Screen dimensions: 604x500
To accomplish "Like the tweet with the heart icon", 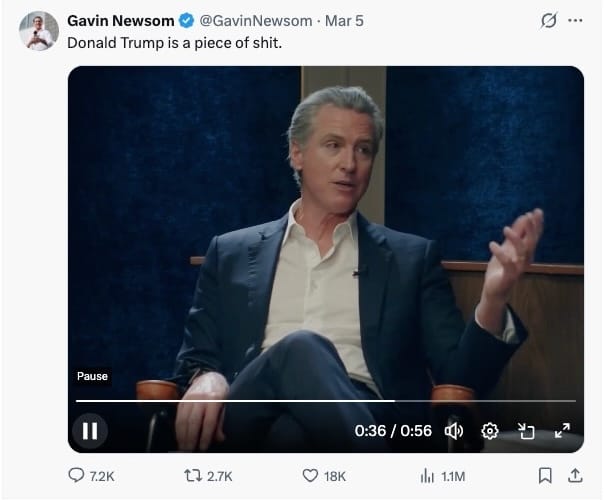I will click(x=310, y=476).
